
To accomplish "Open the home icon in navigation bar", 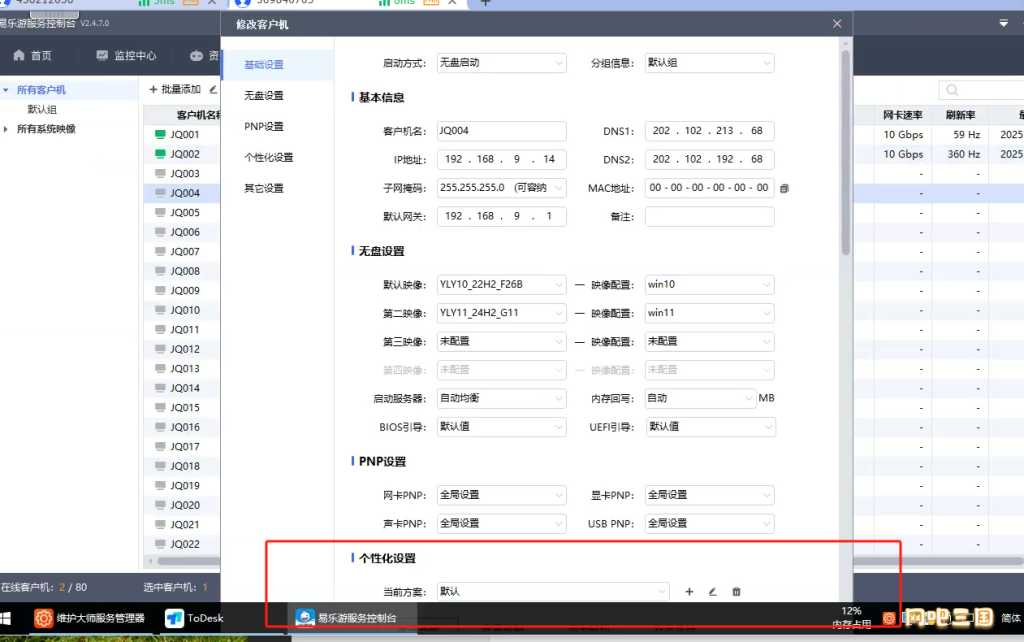I will tap(19, 56).
